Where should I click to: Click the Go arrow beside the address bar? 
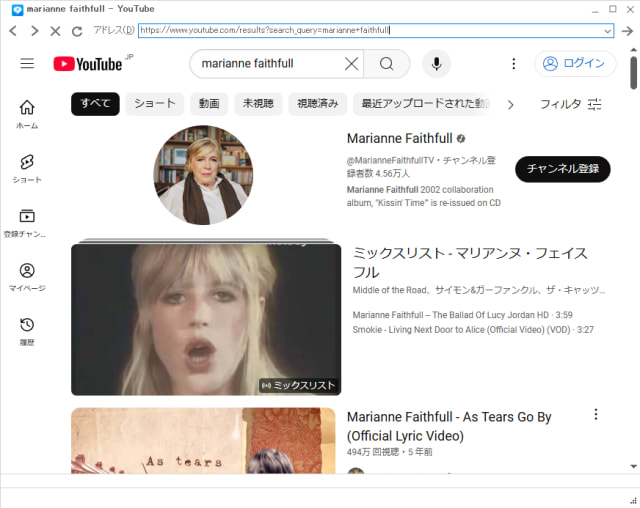pyautogui.click(x=627, y=31)
